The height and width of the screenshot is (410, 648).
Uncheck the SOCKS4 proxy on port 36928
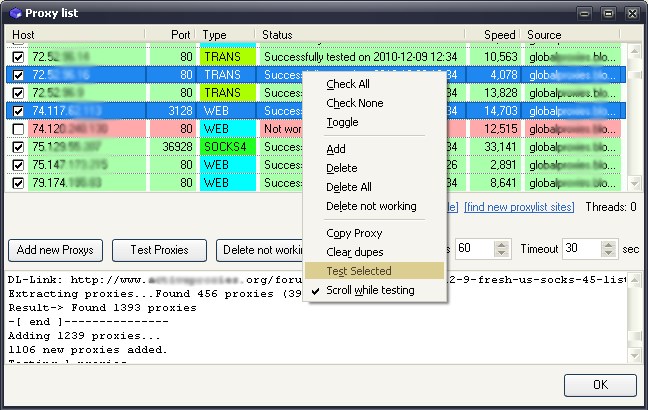point(18,147)
